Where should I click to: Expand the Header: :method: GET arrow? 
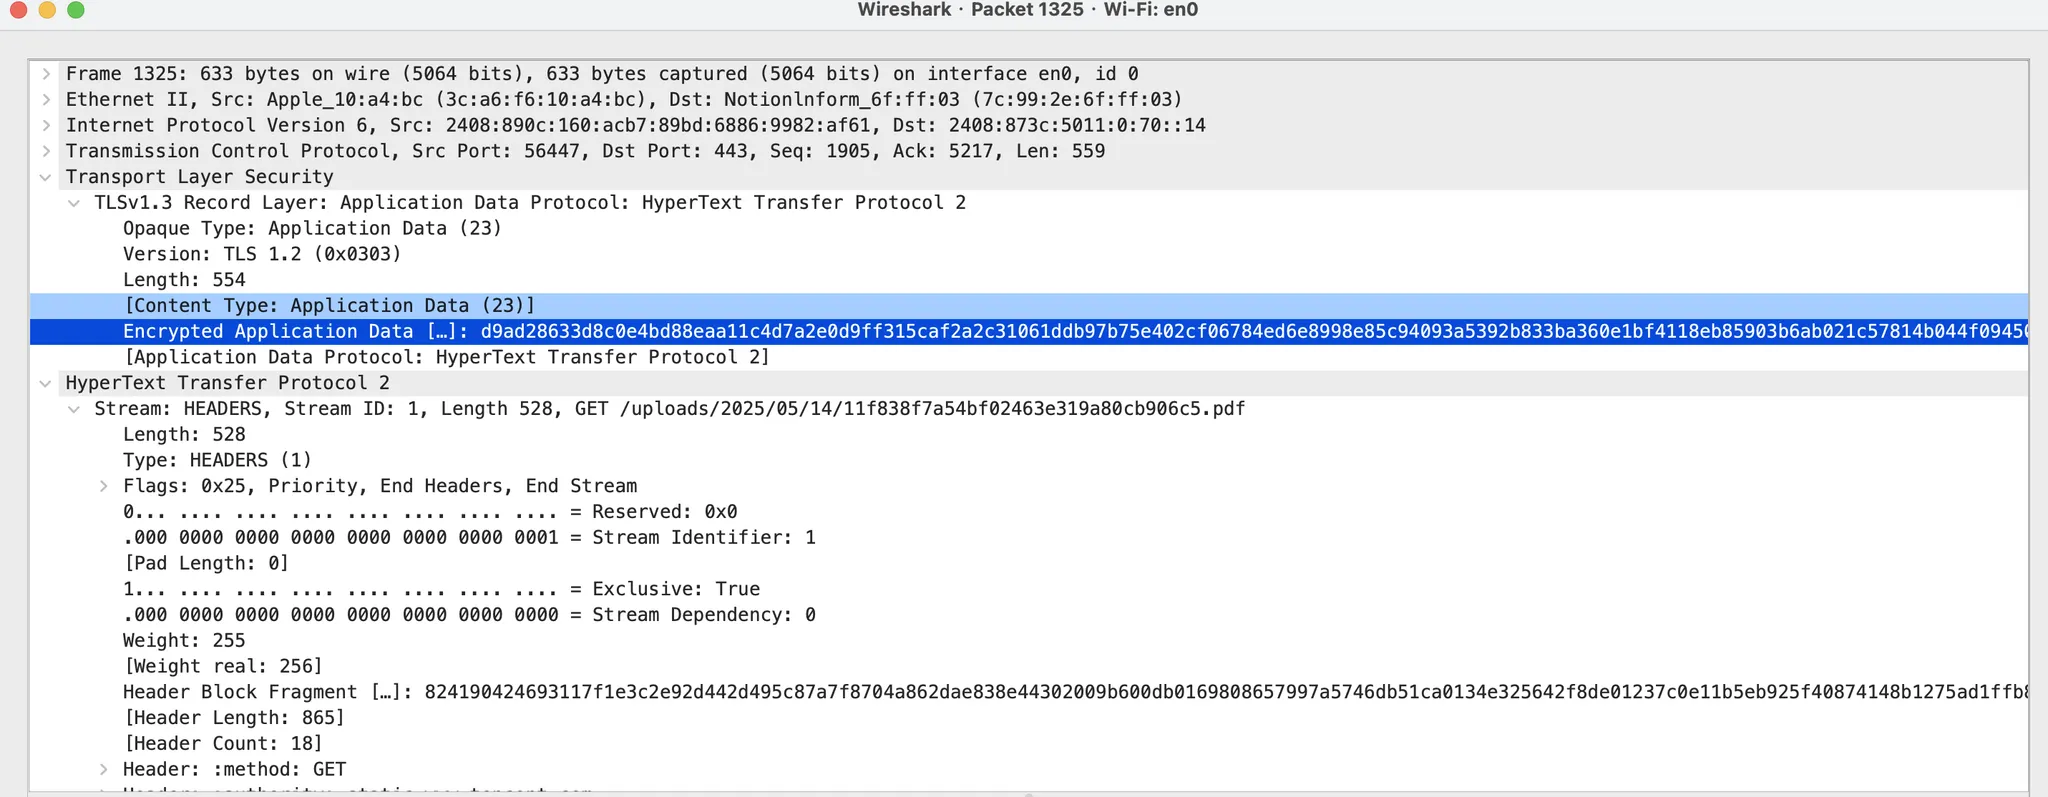click(x=103, y=769)
